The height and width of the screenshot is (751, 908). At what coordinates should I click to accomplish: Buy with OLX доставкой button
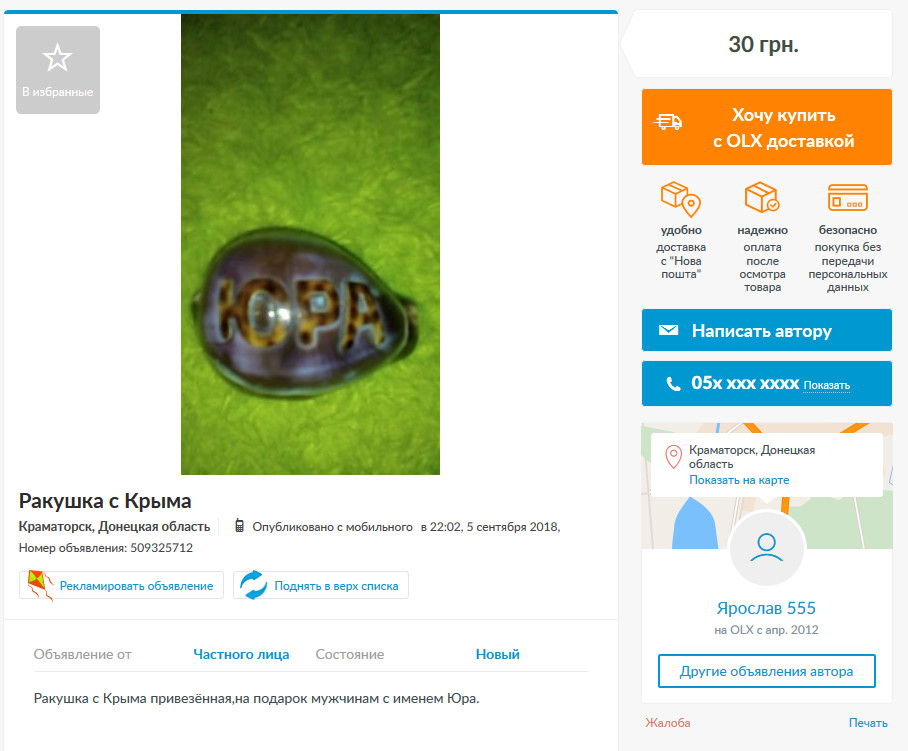[x=767, y=127]
